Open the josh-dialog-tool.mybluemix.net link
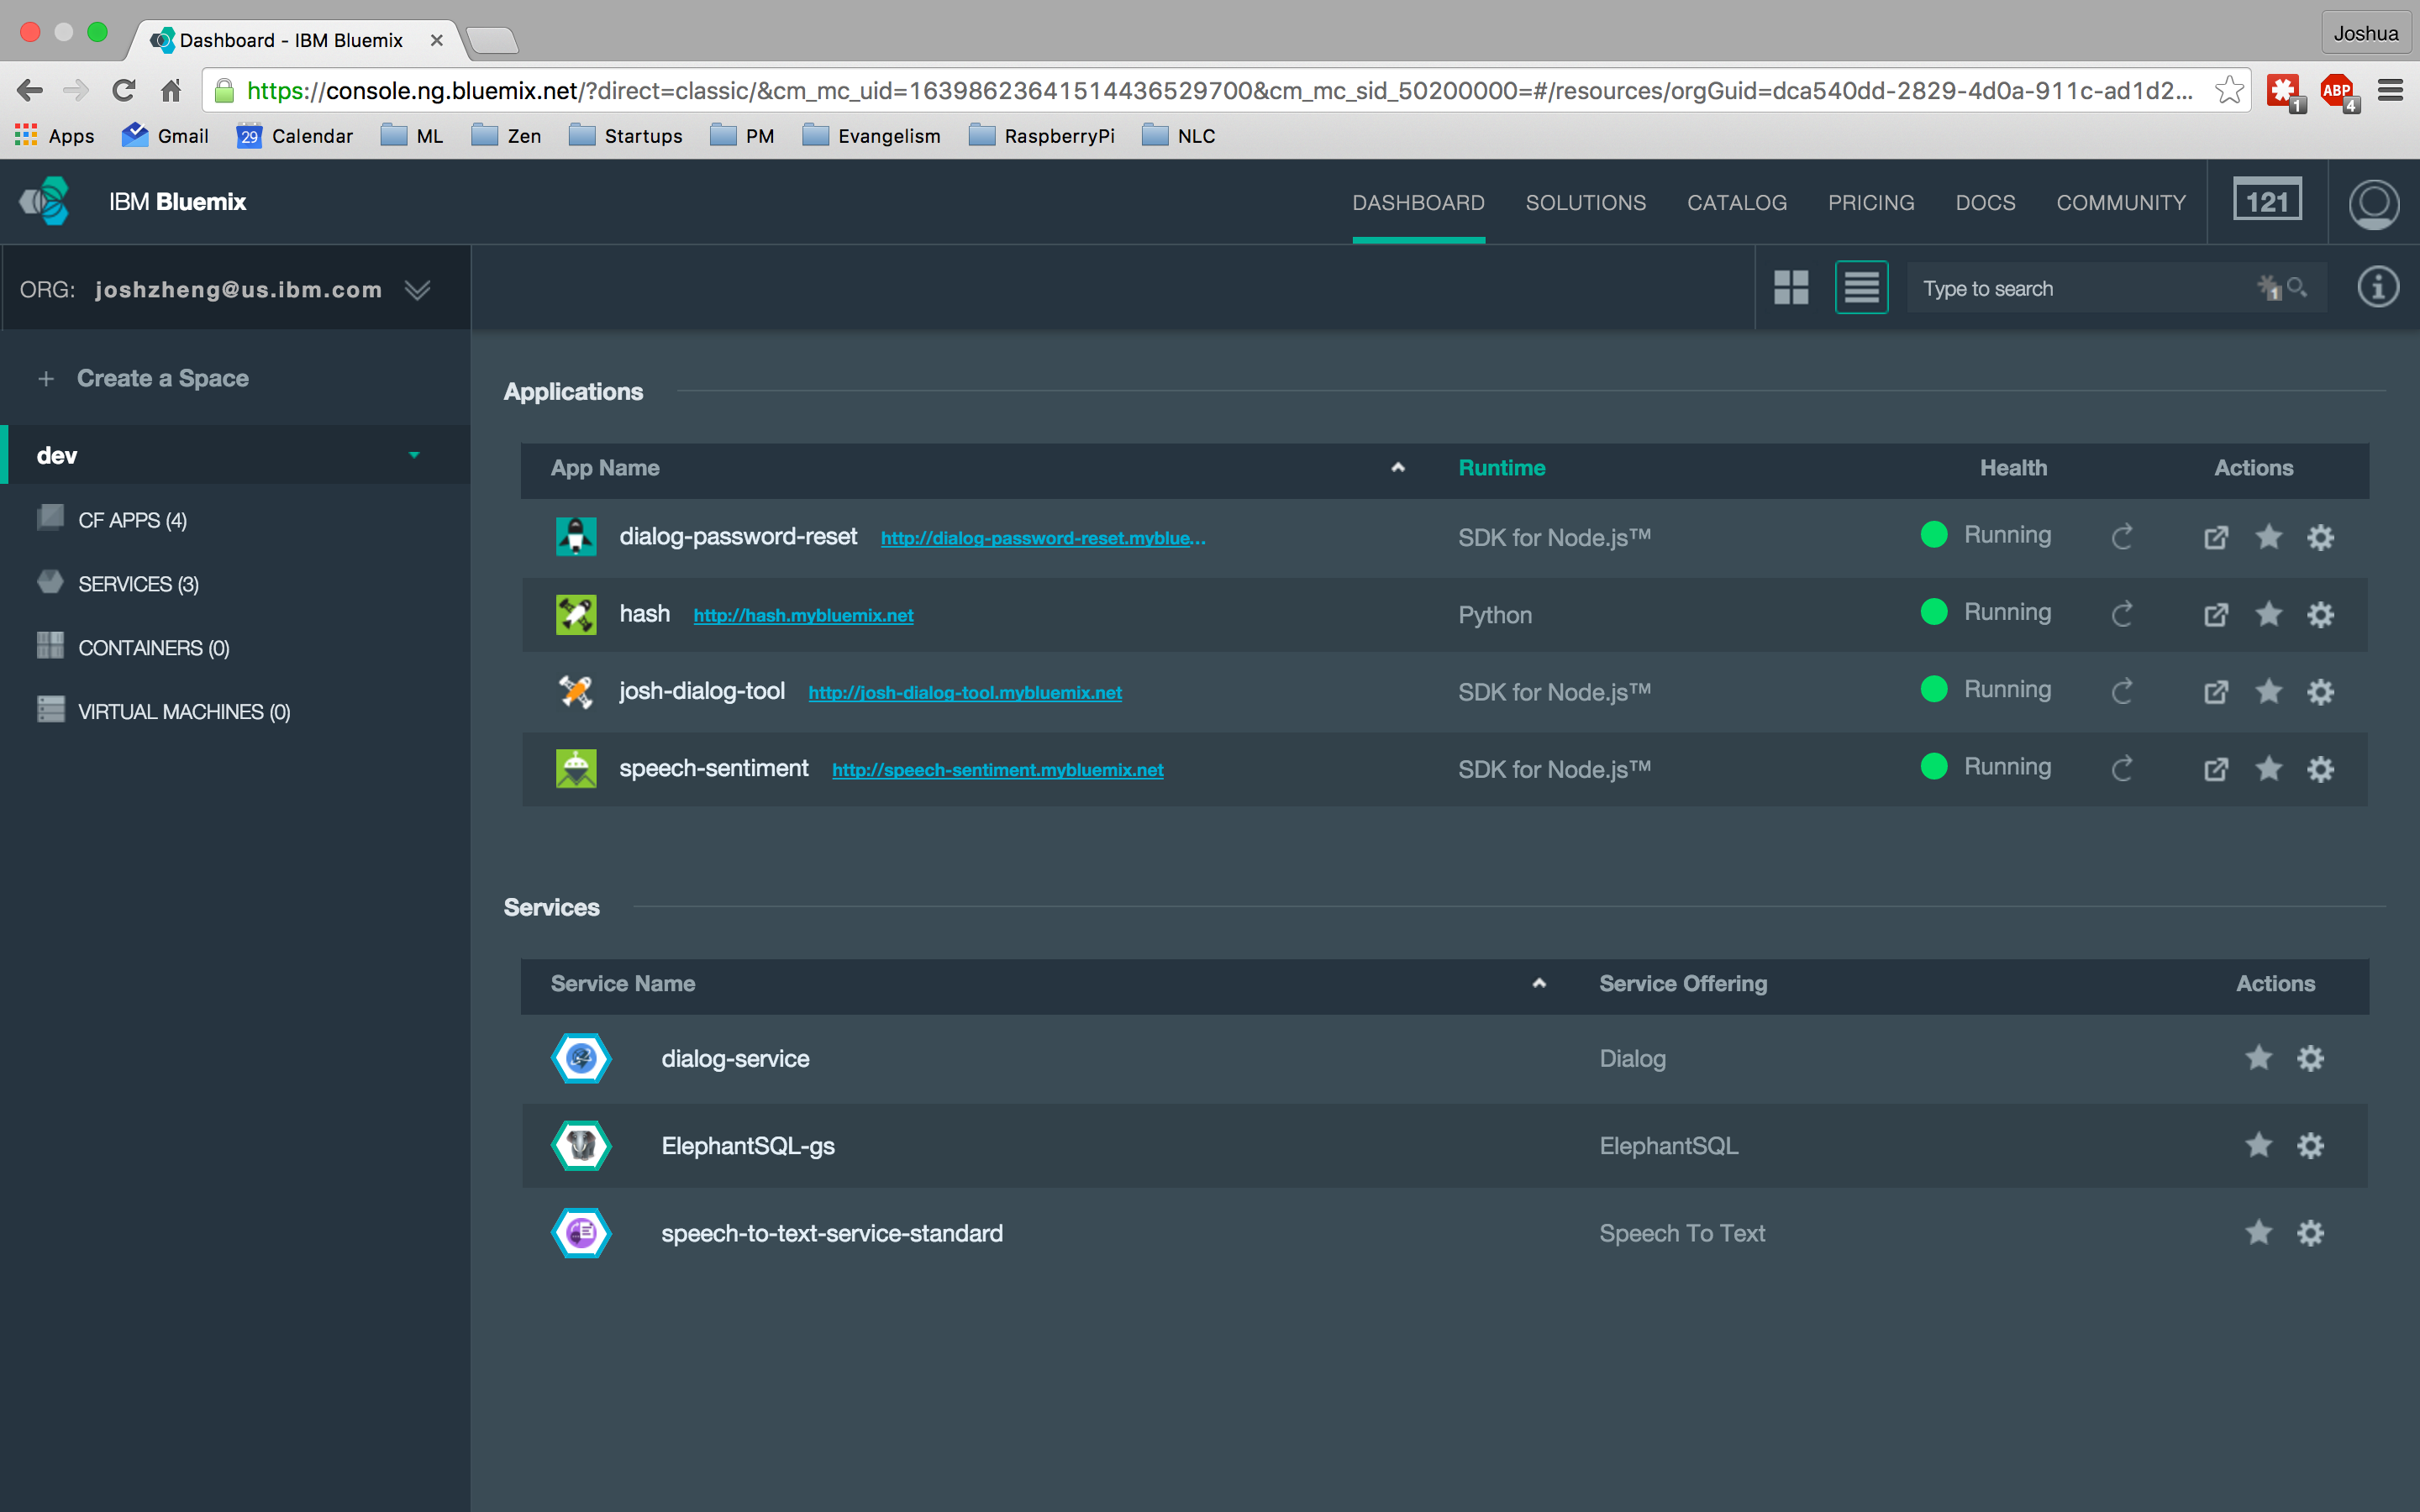2420x1512 pixels. pyautogui.click(x=965, y=692)
